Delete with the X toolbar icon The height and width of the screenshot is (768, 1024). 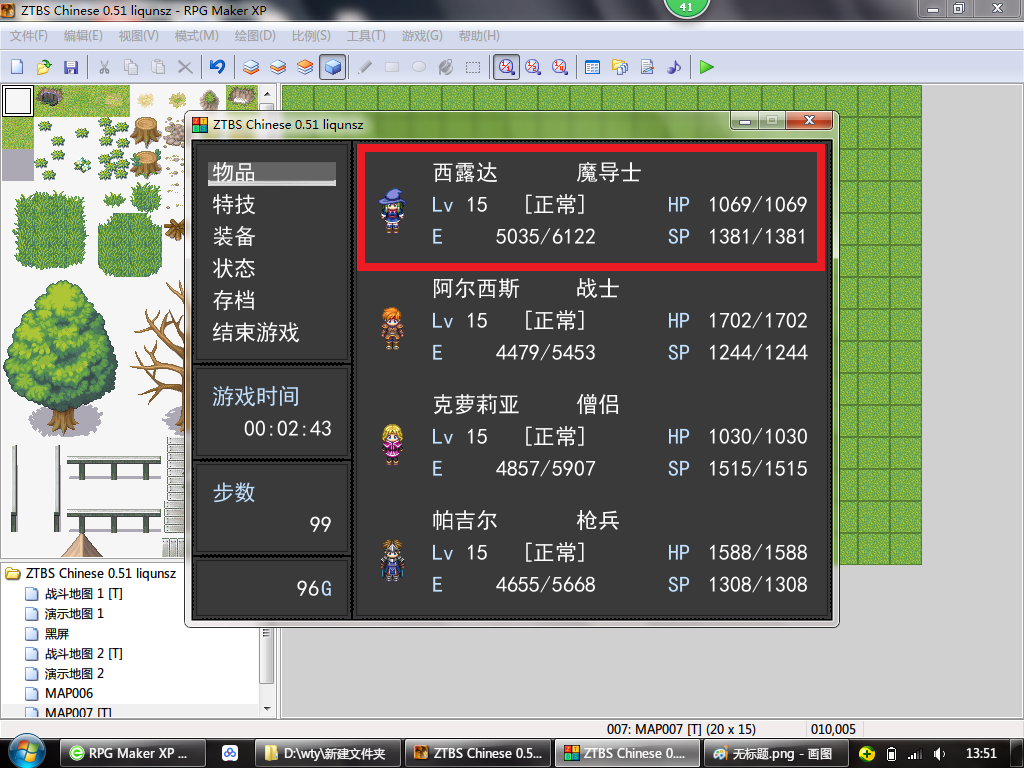click(185, 67)
